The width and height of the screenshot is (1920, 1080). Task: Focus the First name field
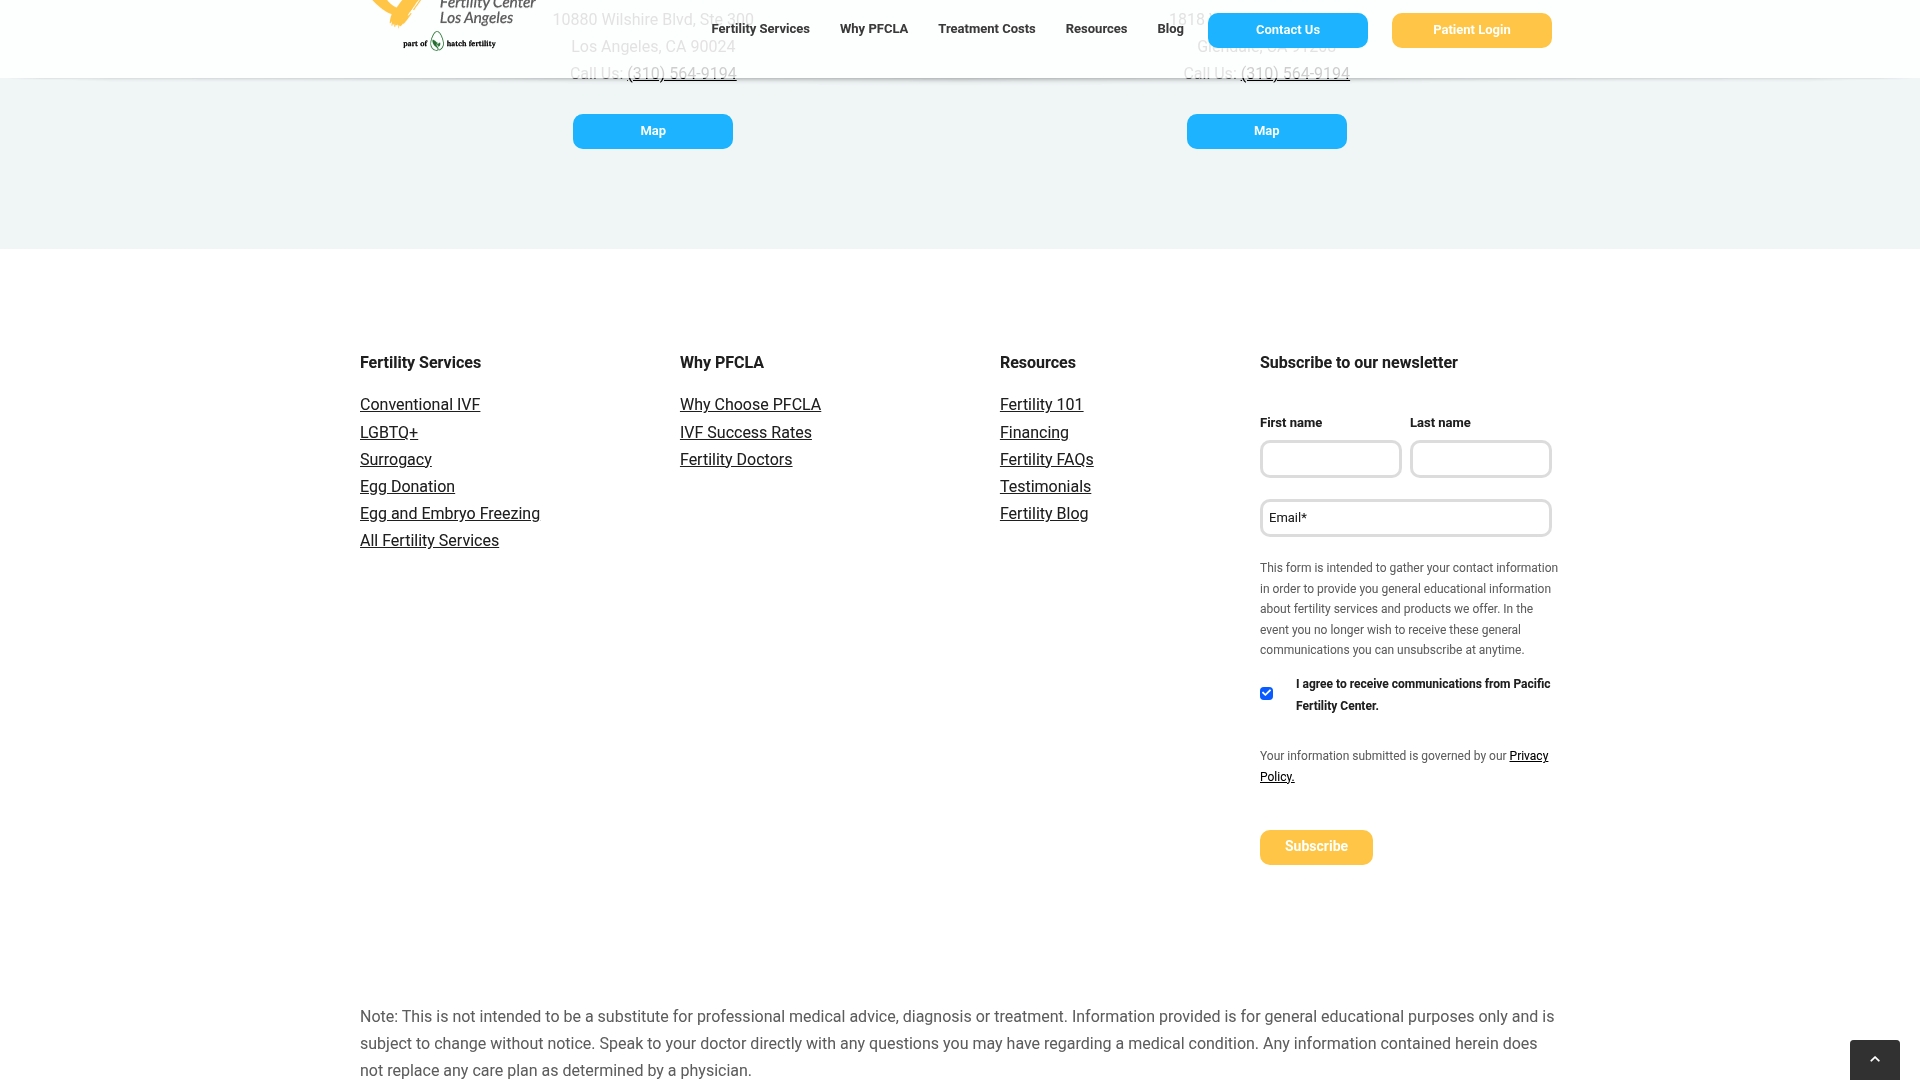point(1330,459)
